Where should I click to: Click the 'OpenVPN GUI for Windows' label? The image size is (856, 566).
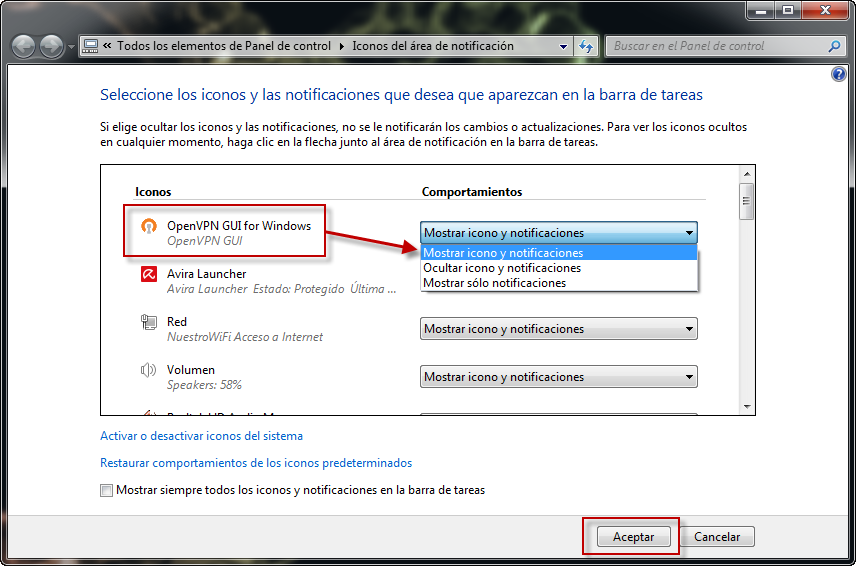point(239,226)
